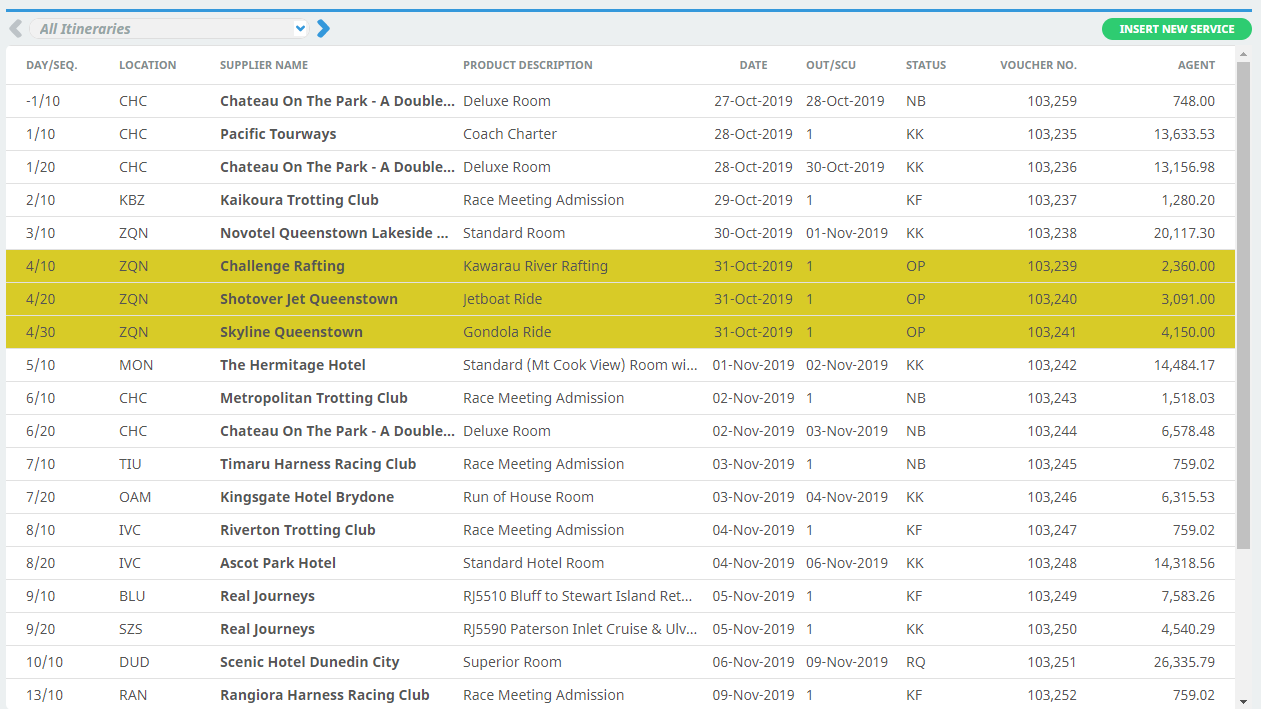Screen dimensions: 1261x709
Task: Select the Timaru Harness Racing Club row
Action: click(620, 464)
